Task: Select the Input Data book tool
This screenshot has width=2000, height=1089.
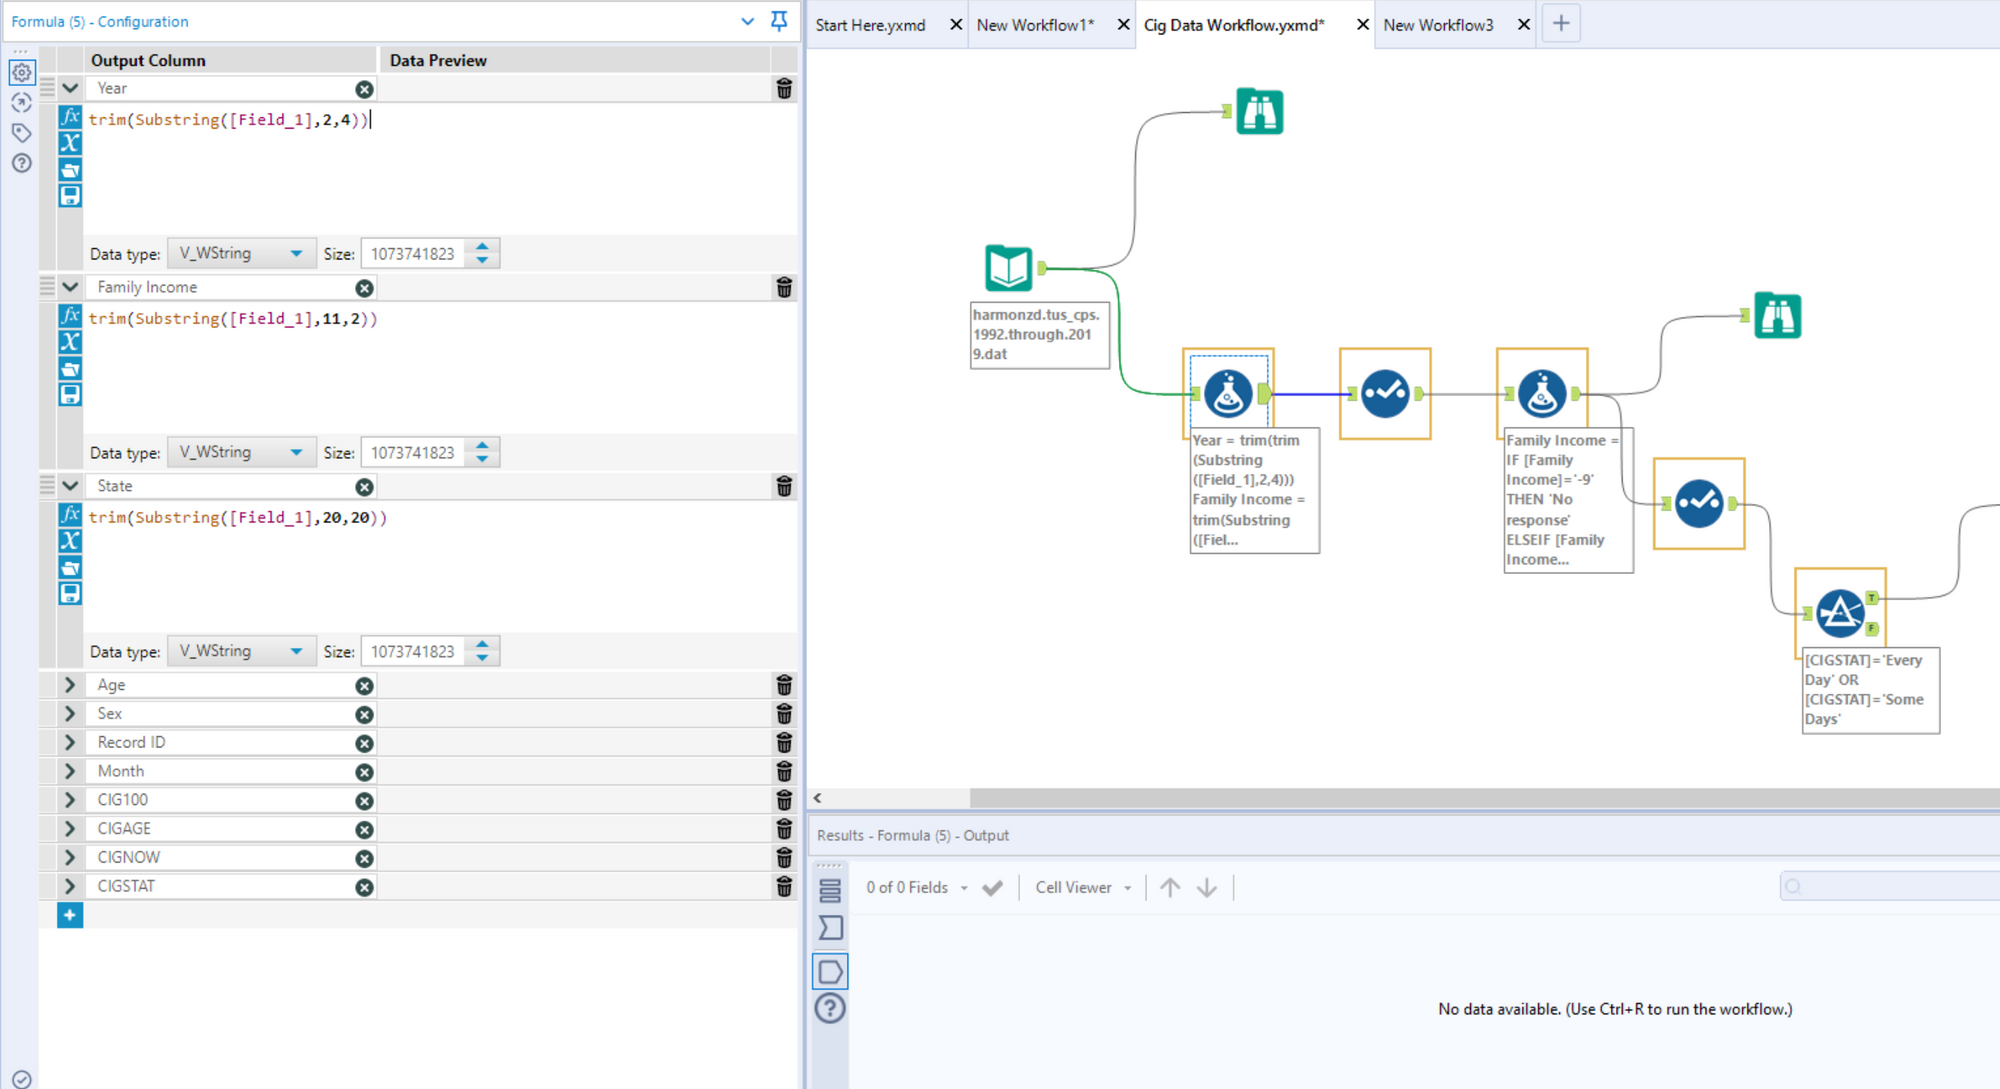Action: click(1008, 267)
